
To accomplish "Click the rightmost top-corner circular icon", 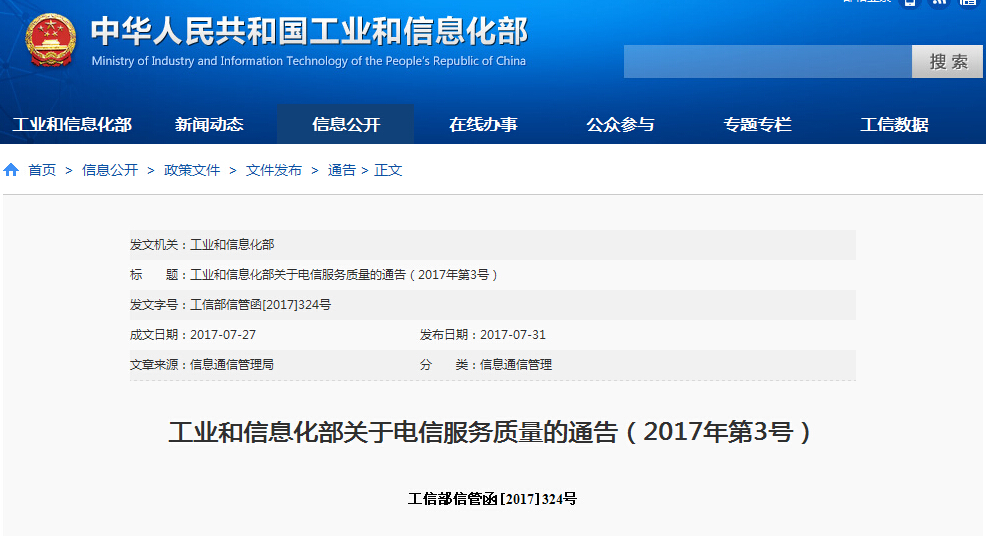I will pos(968,3).
